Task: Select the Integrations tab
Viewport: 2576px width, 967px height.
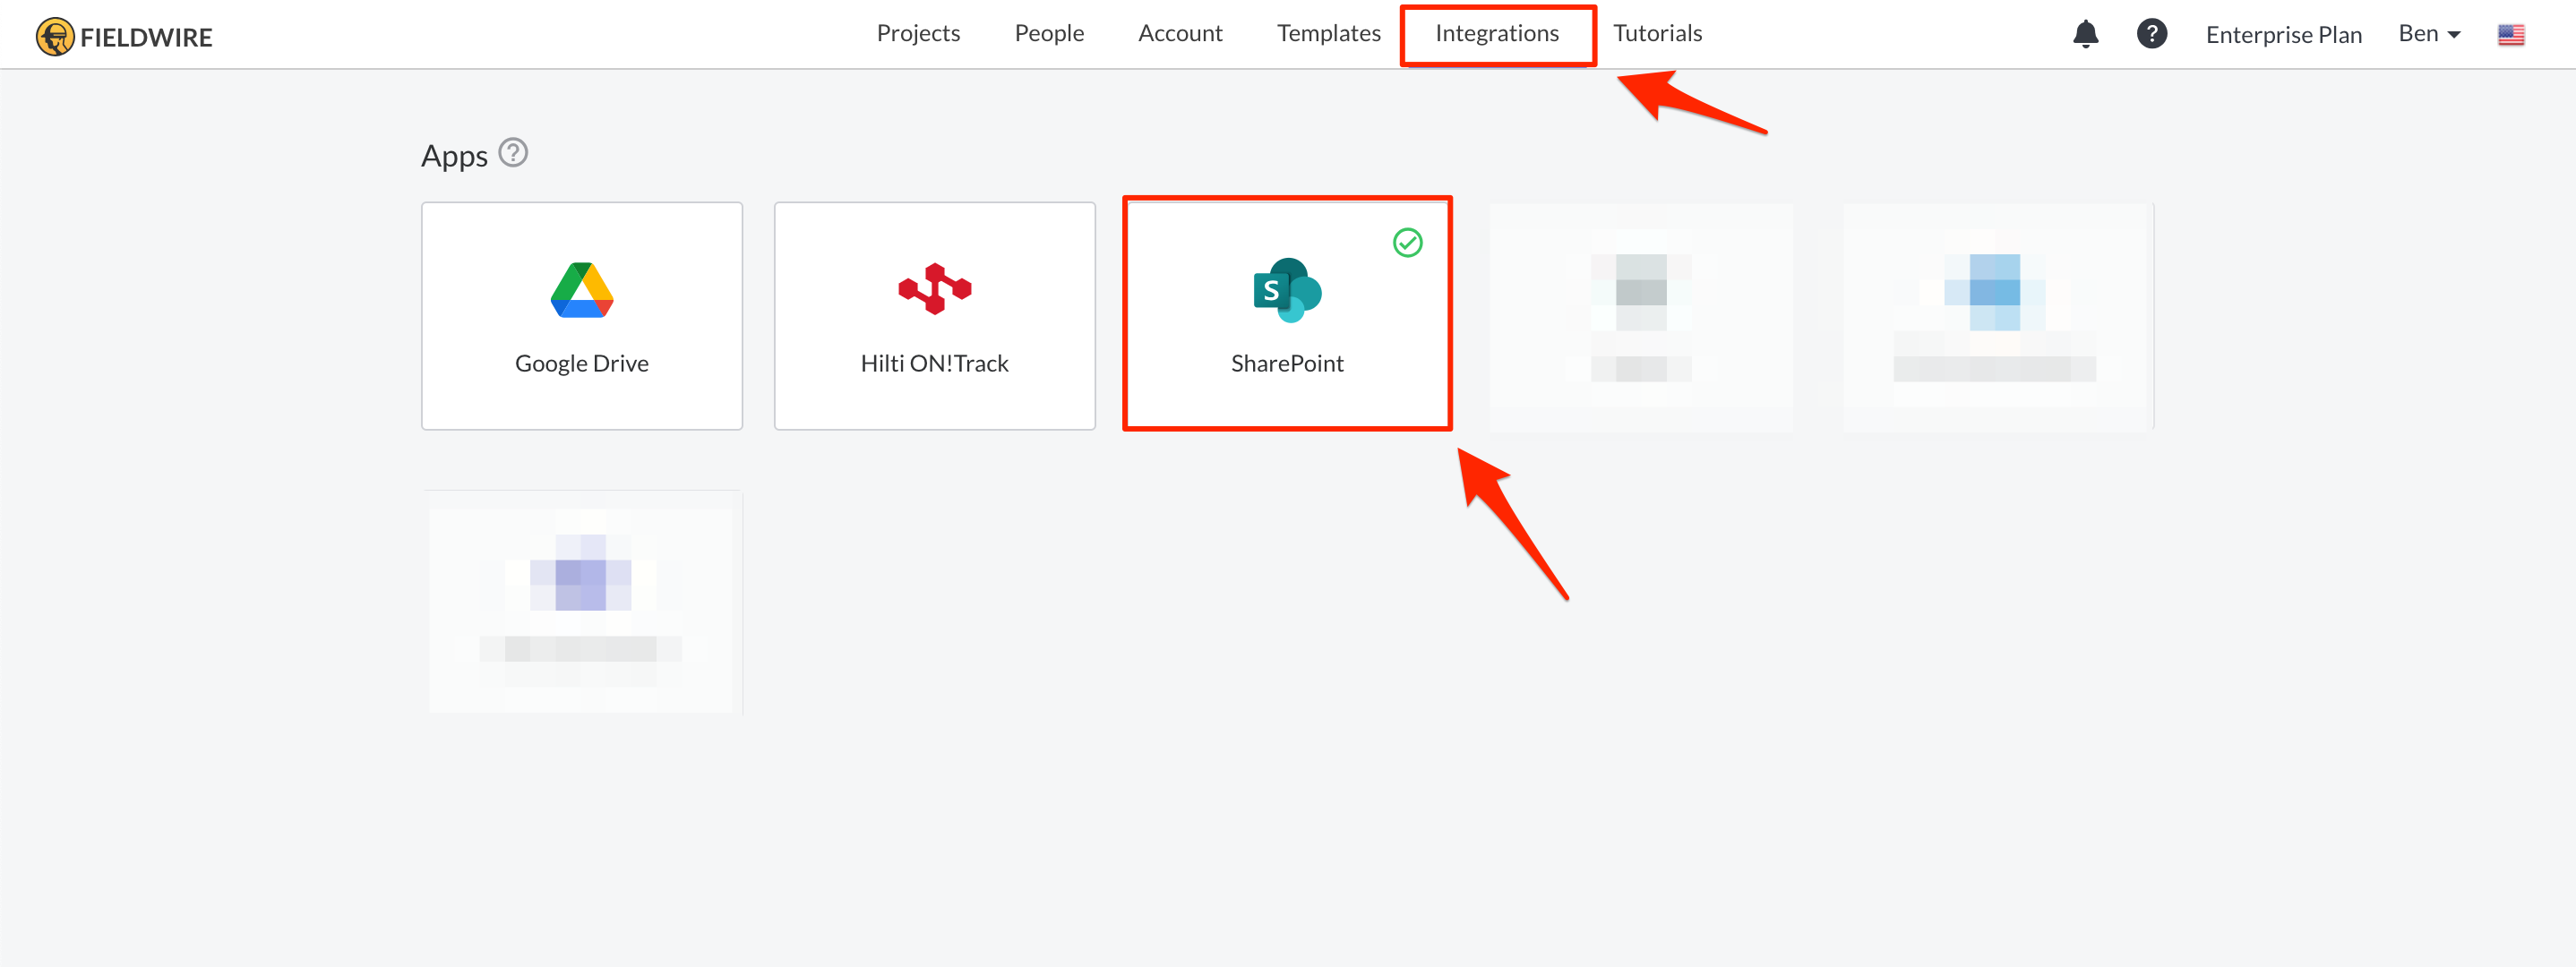Action: click(x=1496, y=33)
